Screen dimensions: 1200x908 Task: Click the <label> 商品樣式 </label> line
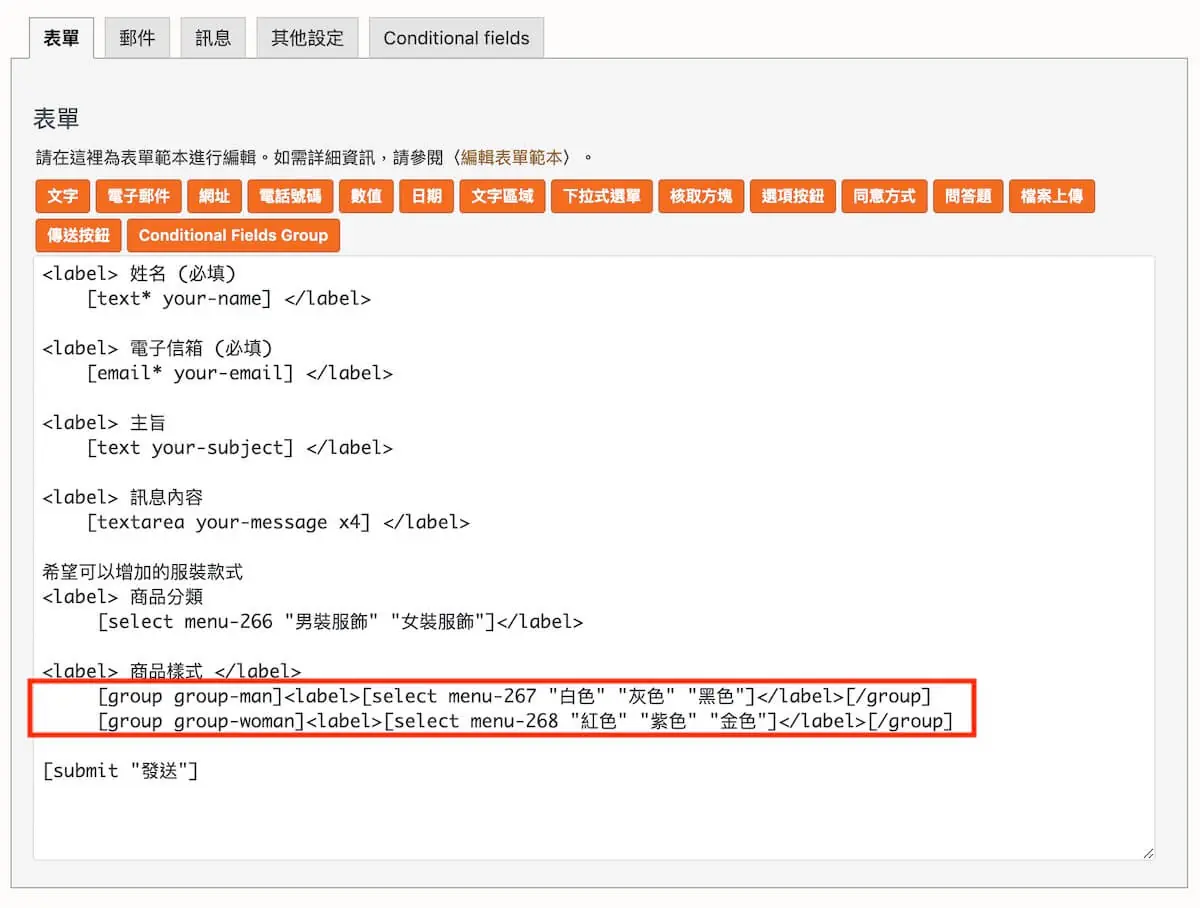(x=171, y=672)
